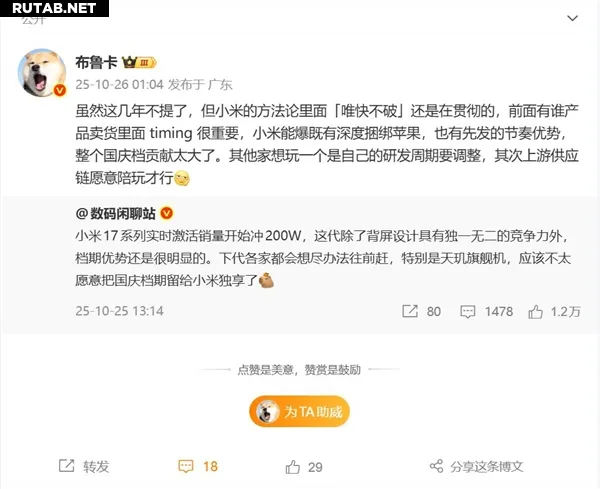This screenshot has width=600, height=489.
Task: Click the orange verified badge on avatar
Action: [60, 90]
